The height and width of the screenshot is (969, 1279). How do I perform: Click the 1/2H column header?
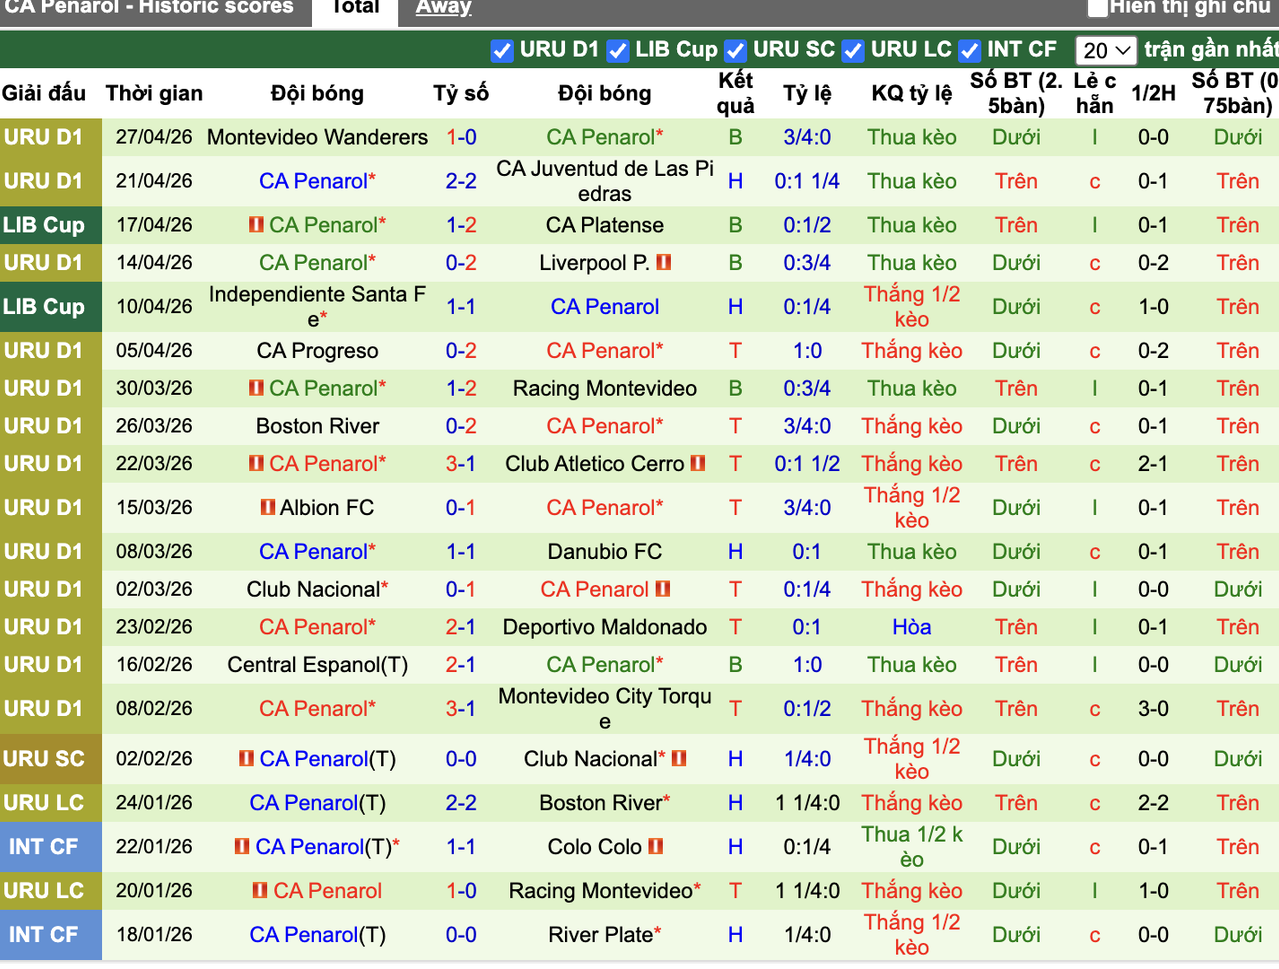point(1153,94)
